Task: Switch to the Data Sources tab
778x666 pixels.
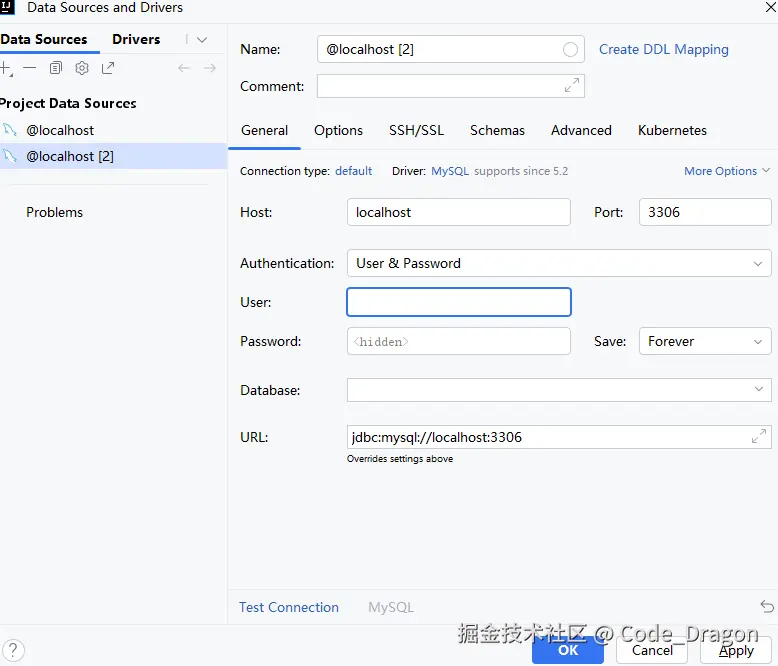Action: click(x=44, y=39)
